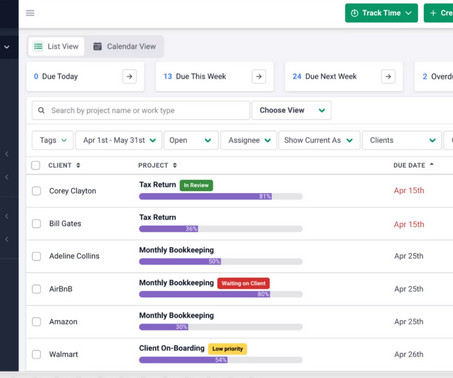Open Due This Week arrow button

[259, 77]
